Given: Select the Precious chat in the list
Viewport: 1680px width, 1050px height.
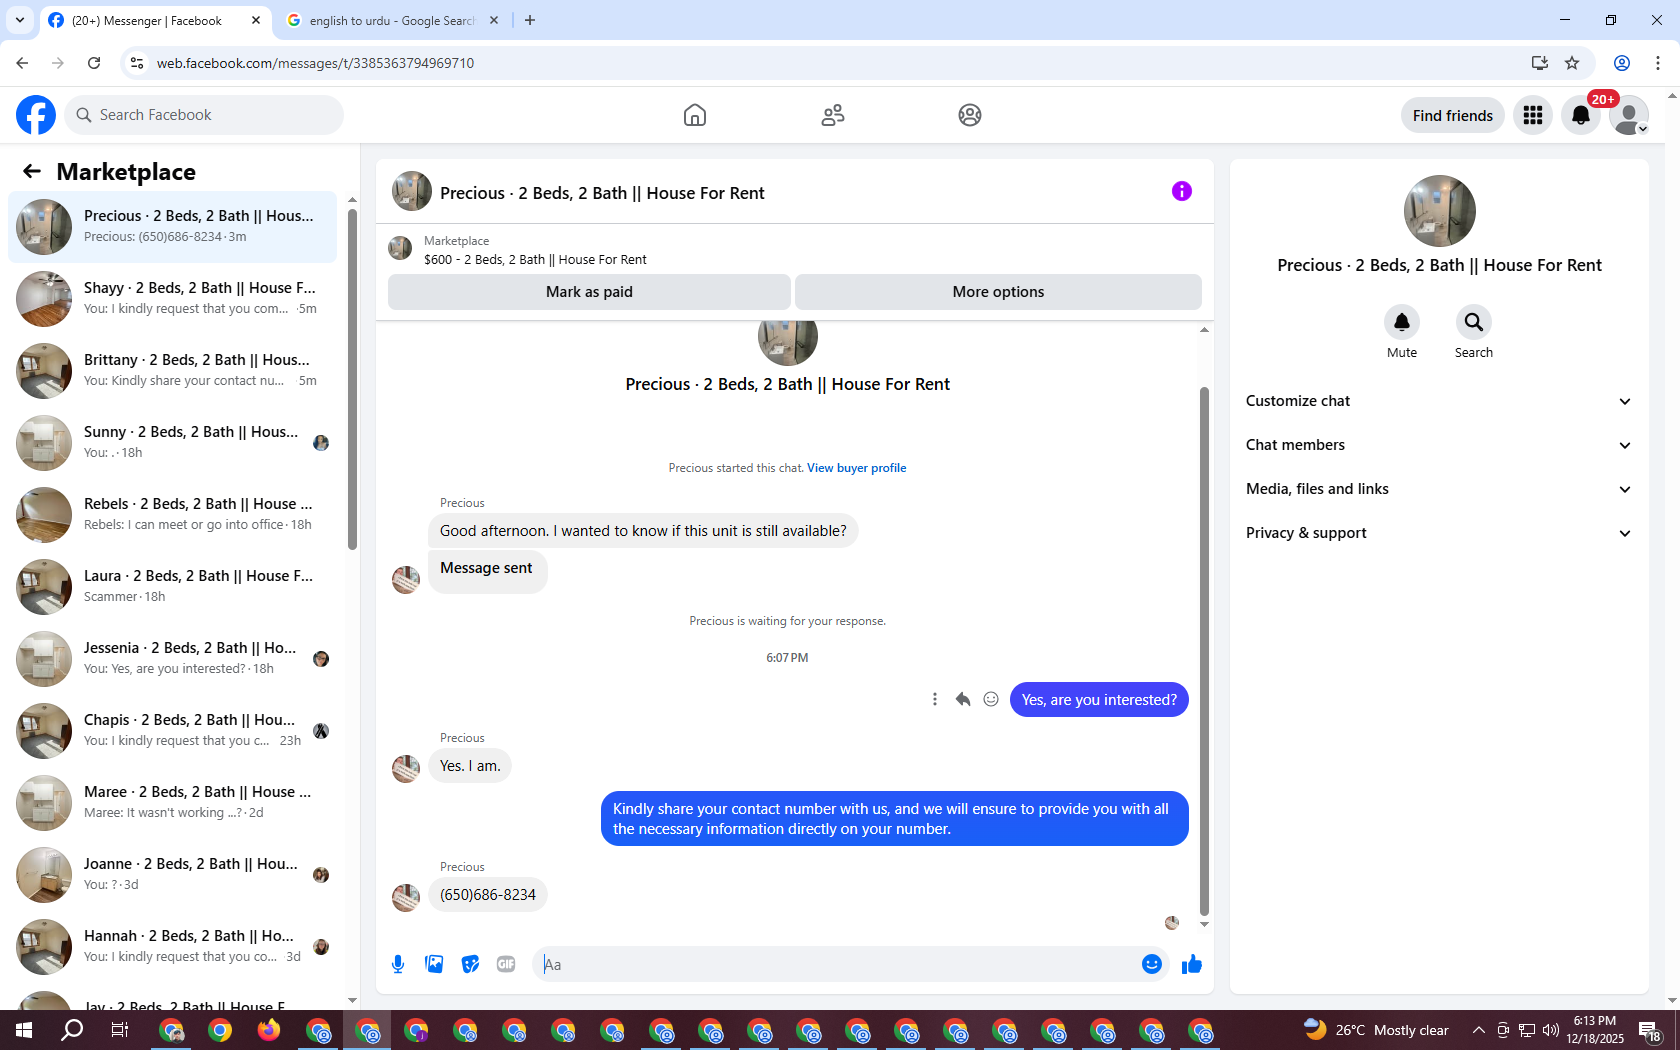Looking at the screenshot, I should 172,227.
